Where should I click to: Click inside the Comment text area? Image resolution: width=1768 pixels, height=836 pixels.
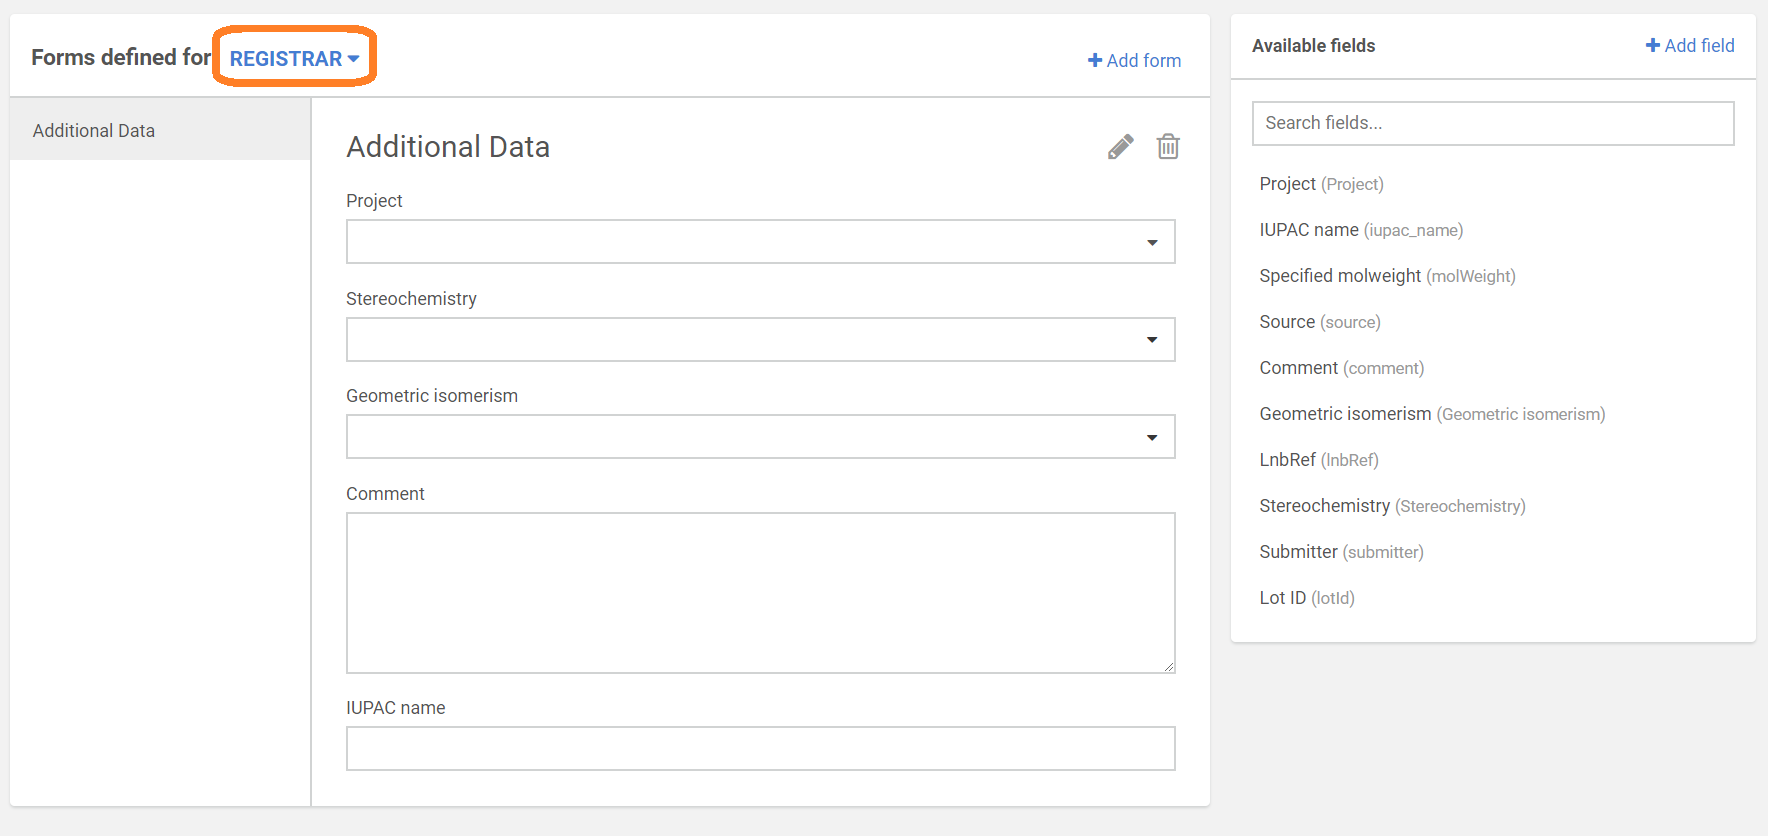pyautogui.click(x=760, y=593)
